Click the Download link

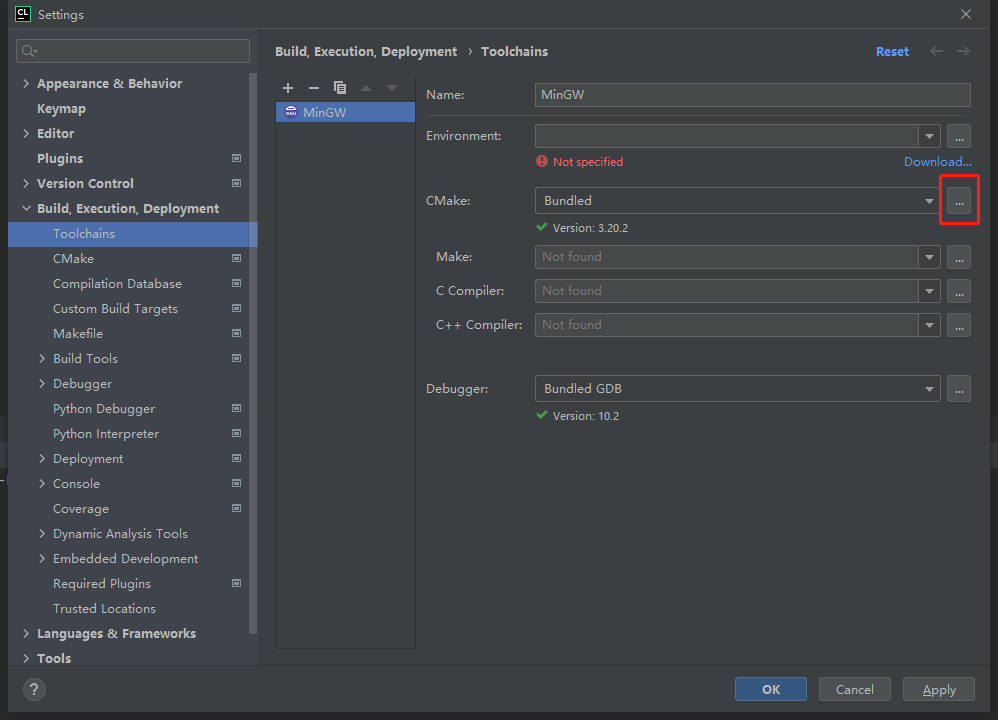tap(937, 162)
